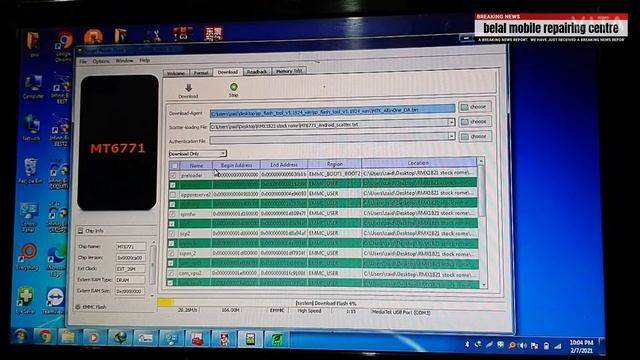Open the red toolbox taskbar icon

click(x=198, y=339)
